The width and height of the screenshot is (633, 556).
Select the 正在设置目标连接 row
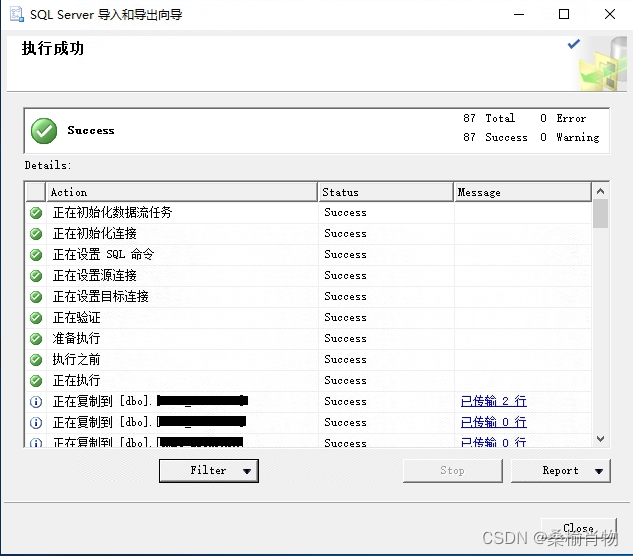pos(309,297)
